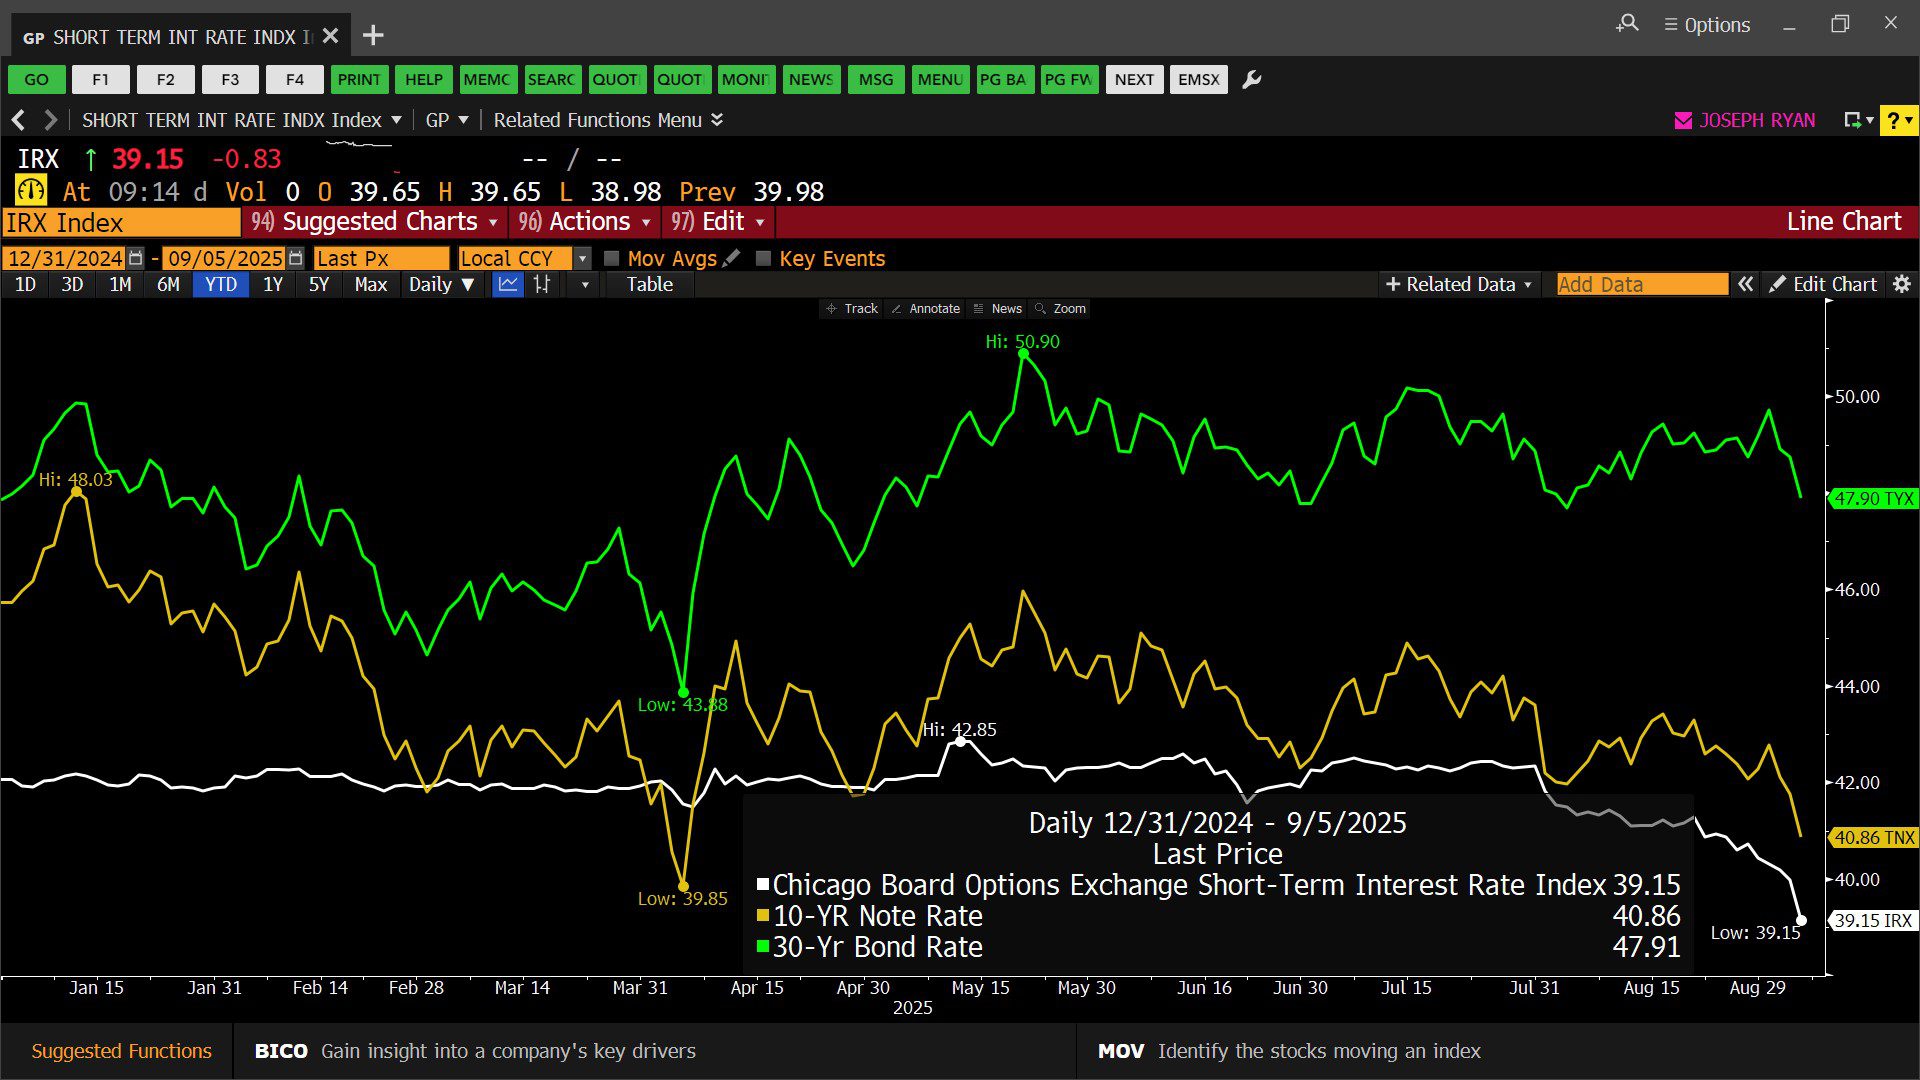The height and width of the screenshot is (1080, 1920).
Task: Select the 1Y time range tab
Action: [272, 284]
